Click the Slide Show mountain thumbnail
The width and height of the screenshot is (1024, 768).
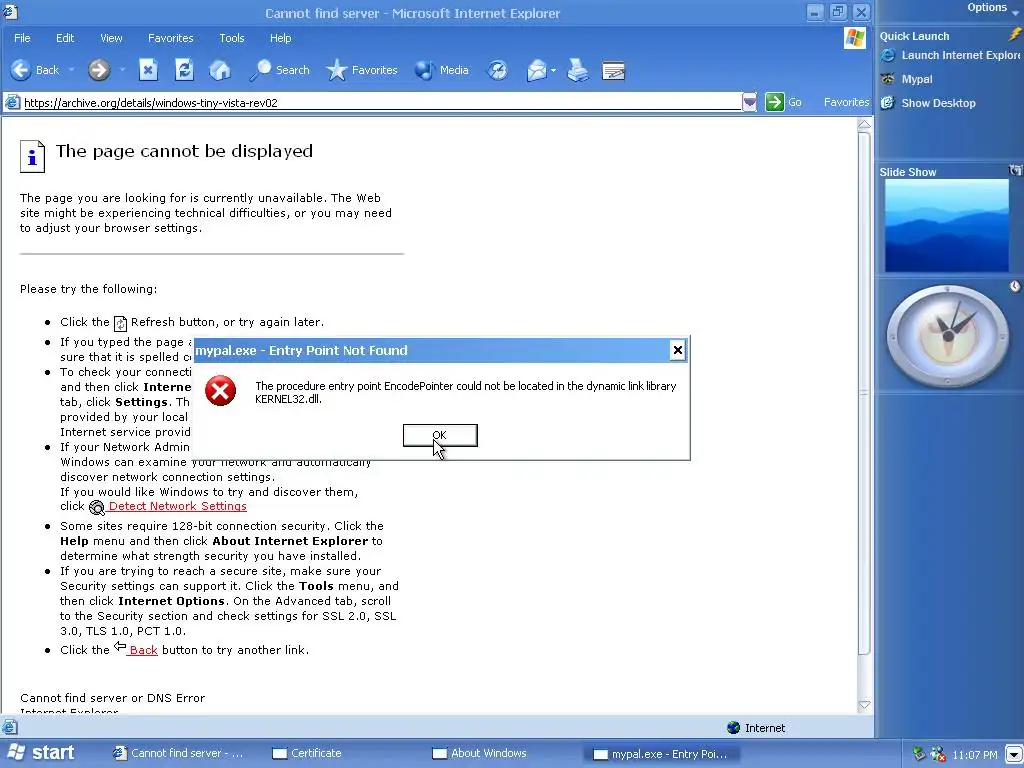coord(946,226)
